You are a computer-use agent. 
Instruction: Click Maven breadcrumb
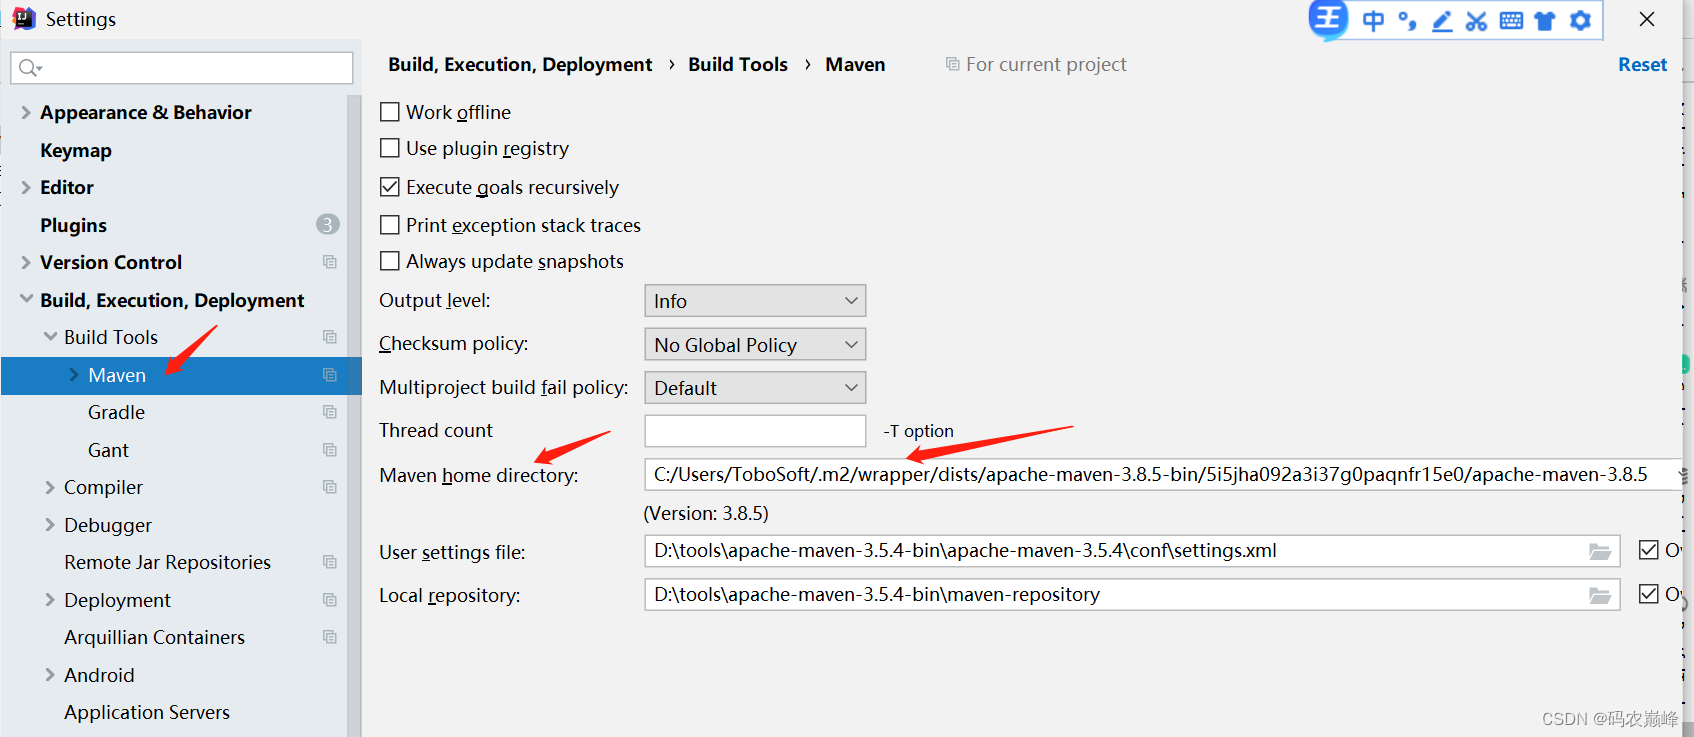click(855, 64)
